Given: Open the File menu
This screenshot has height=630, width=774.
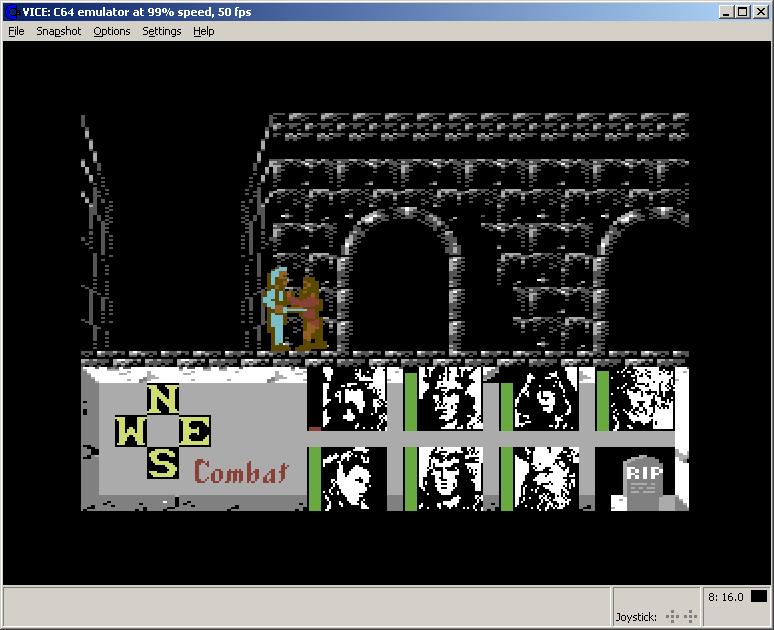Looking at the screenshot, I should [x=16, y=31].
